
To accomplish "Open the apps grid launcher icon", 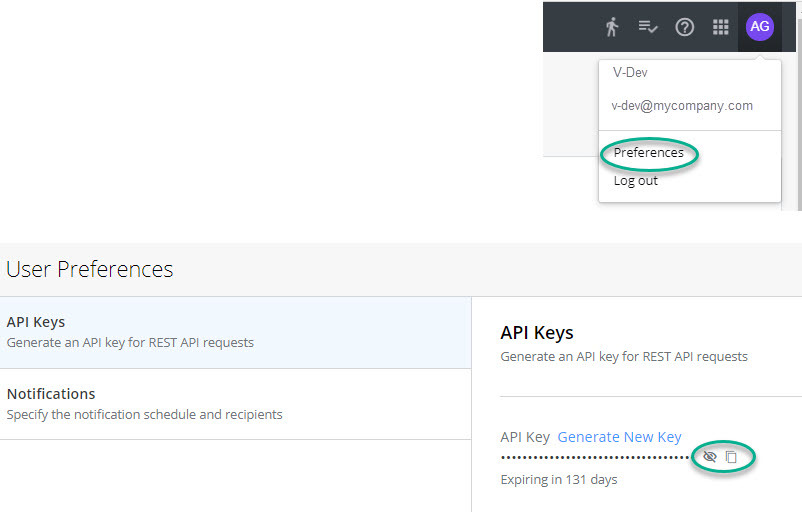I will pos(721,27).
